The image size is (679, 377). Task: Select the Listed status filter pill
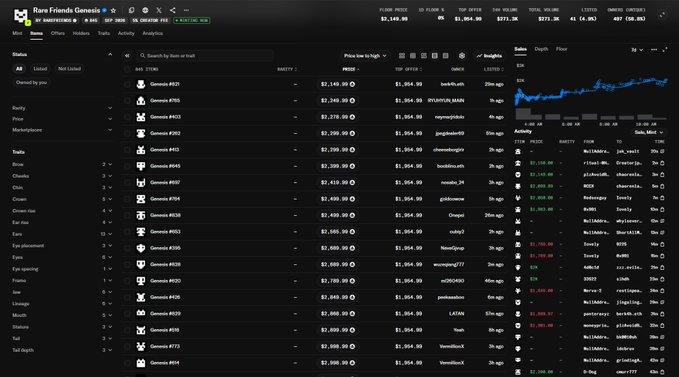[40, 69]
